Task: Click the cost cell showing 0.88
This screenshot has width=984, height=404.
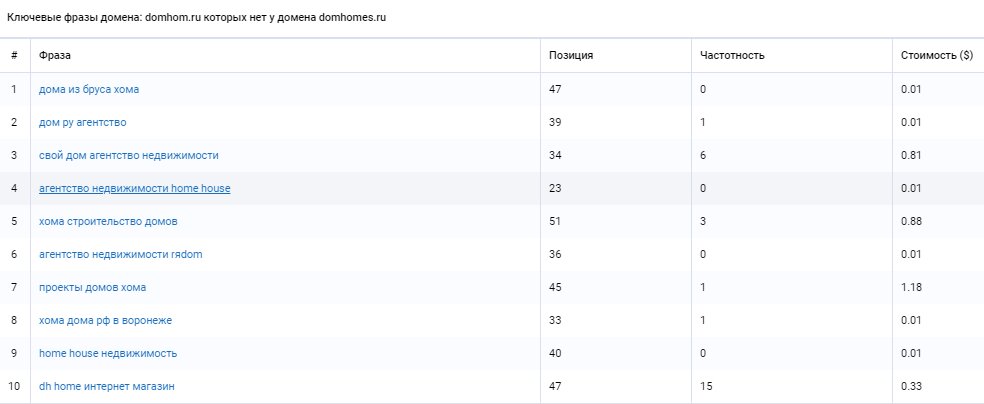Action: pyautogui.click(x=910, y=221)
